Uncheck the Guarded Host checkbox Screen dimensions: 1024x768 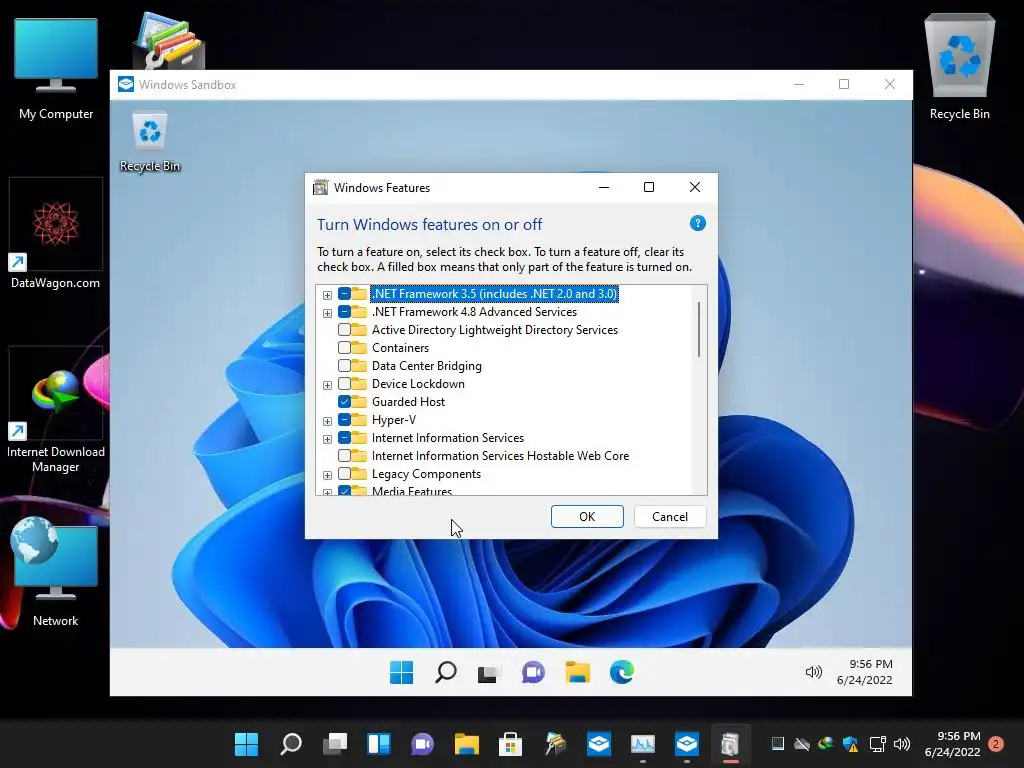coord(344,402)
